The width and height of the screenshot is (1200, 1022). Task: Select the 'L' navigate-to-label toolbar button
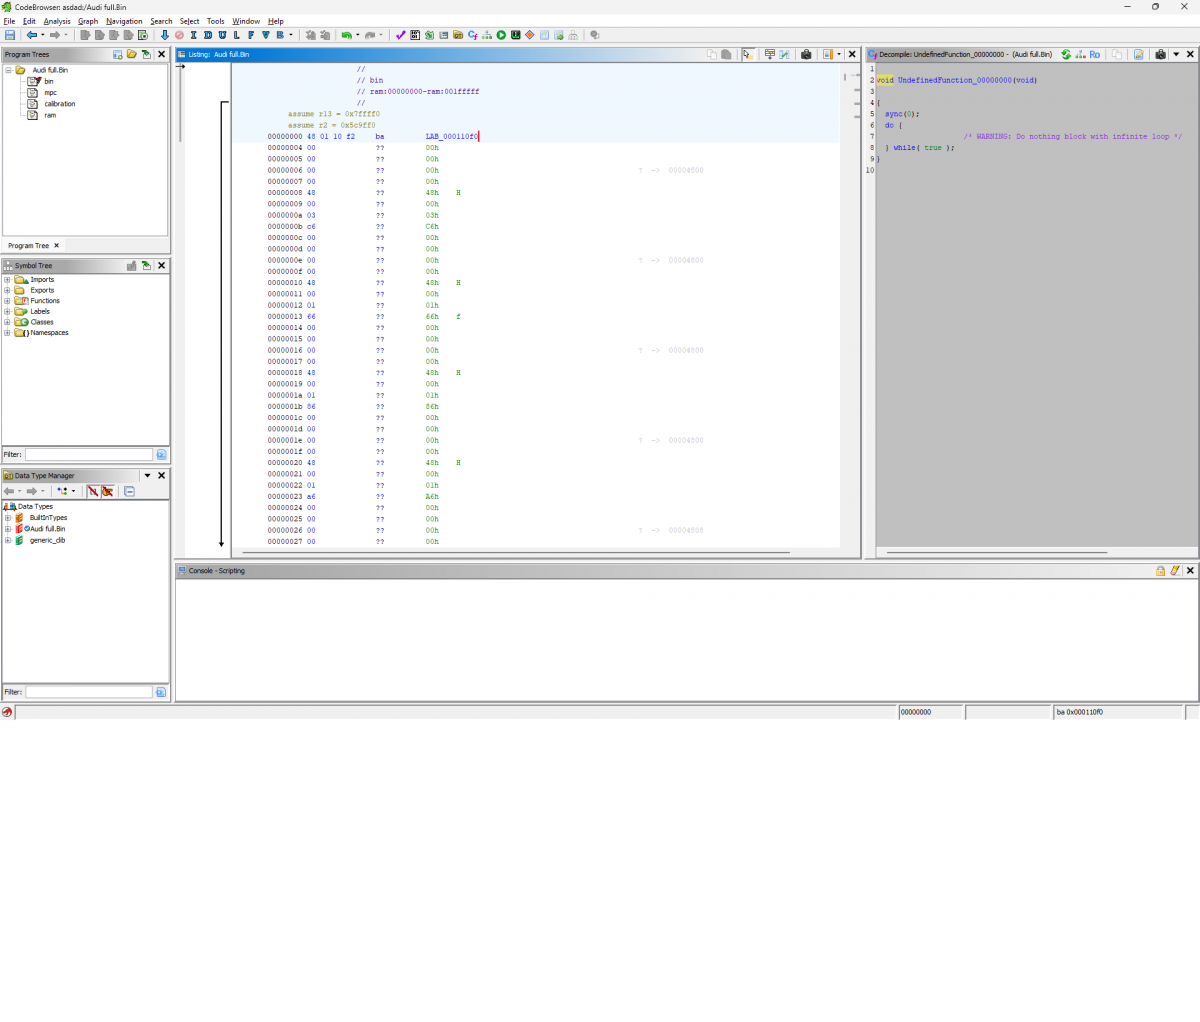[236, 35]
